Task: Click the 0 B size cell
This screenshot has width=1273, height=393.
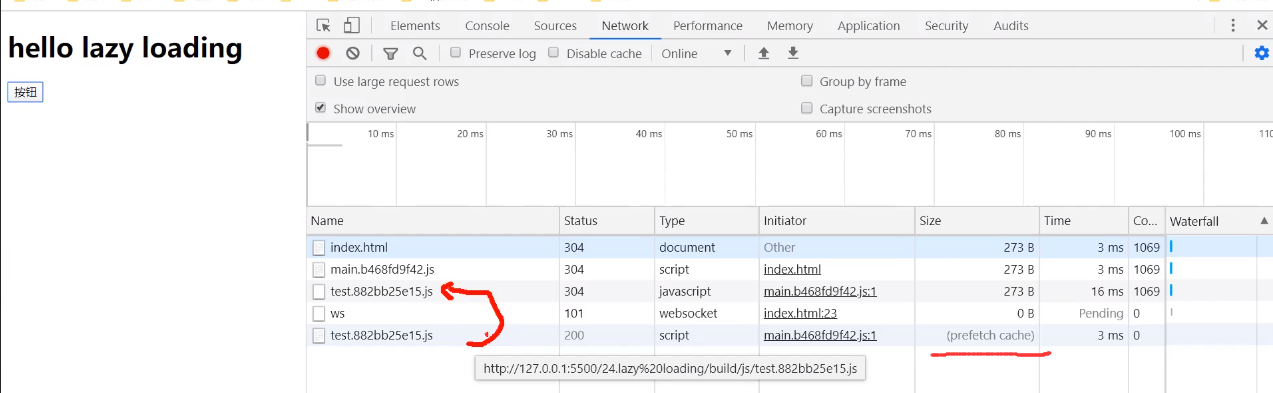Action: [1024, 313]
